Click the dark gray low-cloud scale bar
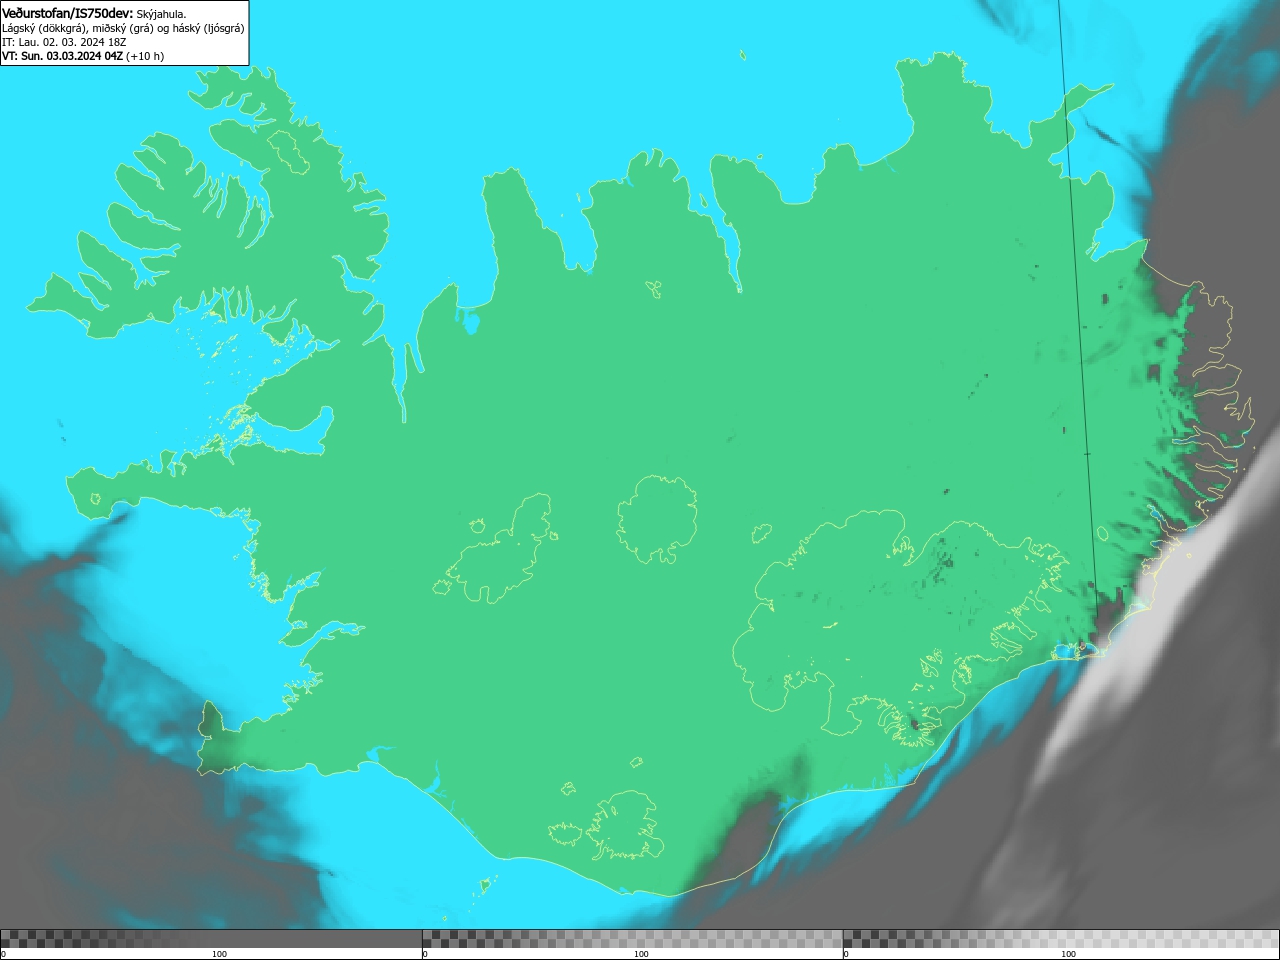Screen dimensions: 1280x960 [211, 939]
